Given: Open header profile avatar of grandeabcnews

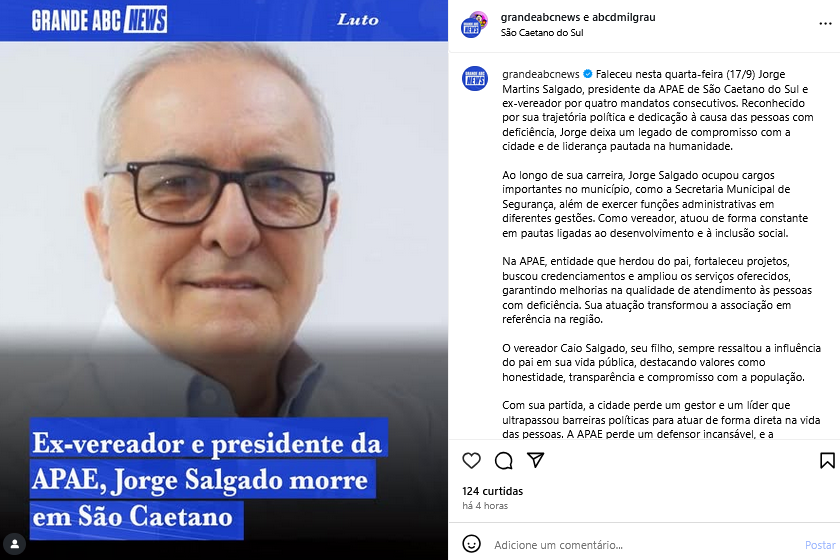Looking at the screenshot, I should (x=474, y=25).
